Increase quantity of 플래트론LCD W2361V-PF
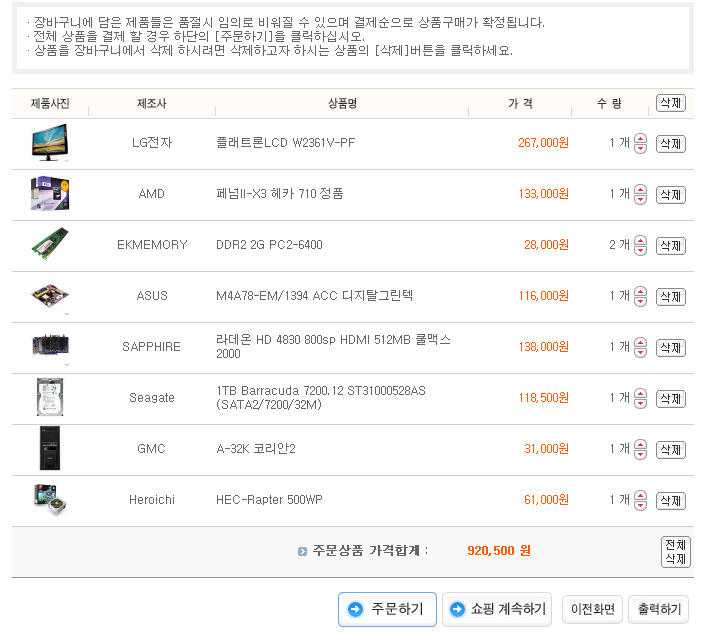Image resolution: width=714 pixels, height=637 pixels. pyautogui.click(x=640, y=139)
